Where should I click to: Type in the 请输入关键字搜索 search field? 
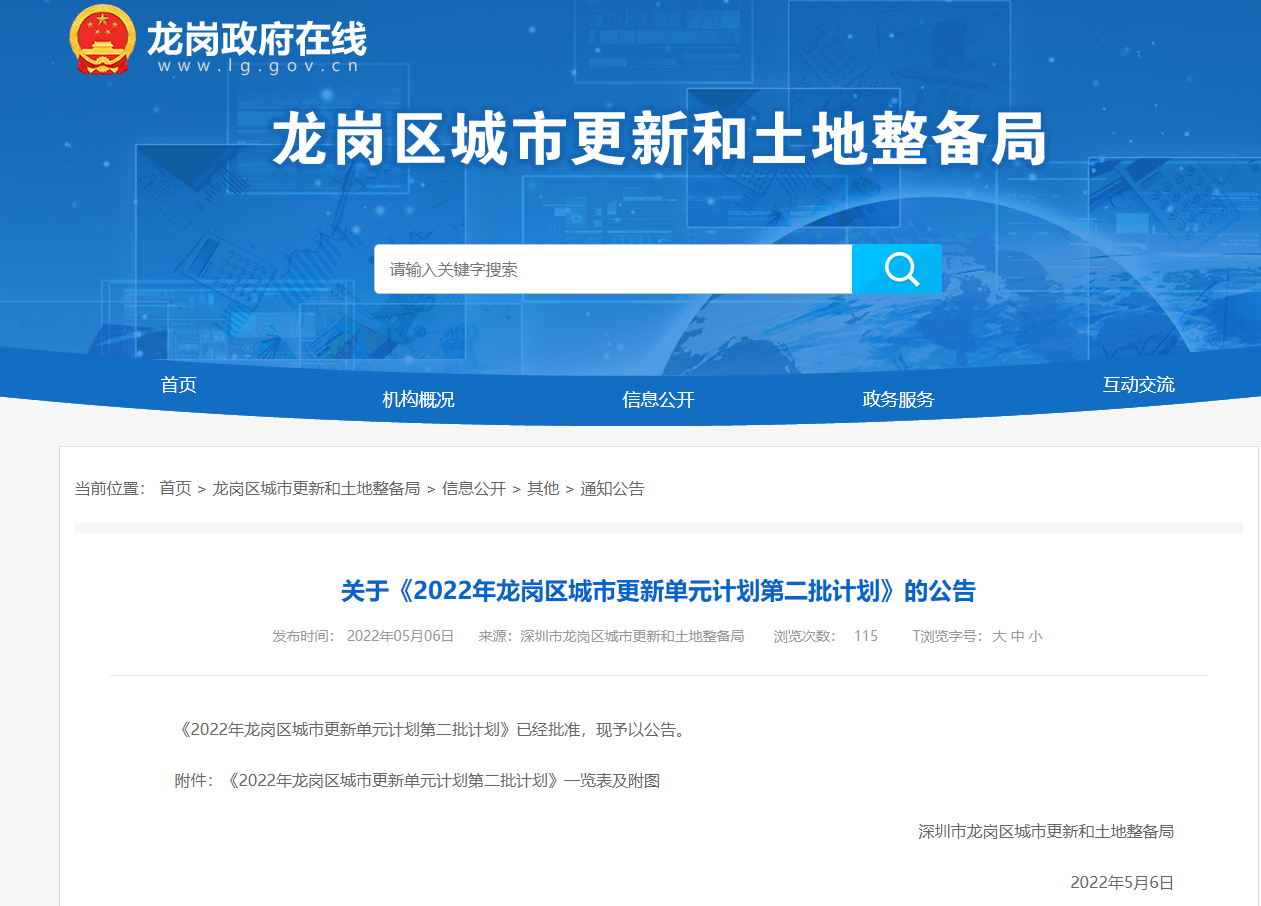612,269
